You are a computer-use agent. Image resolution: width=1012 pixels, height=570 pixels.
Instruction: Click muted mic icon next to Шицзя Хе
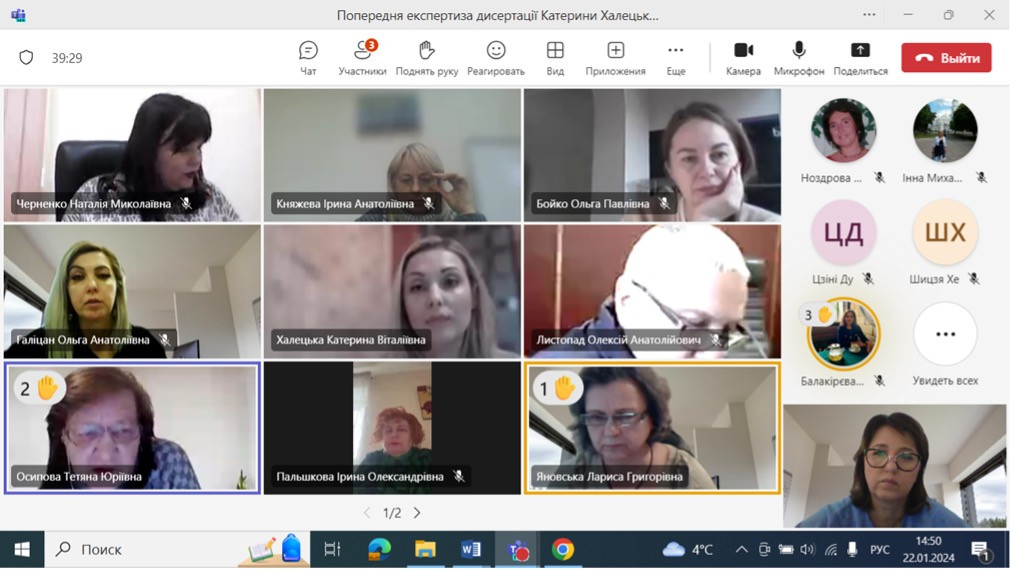[974, 279]
